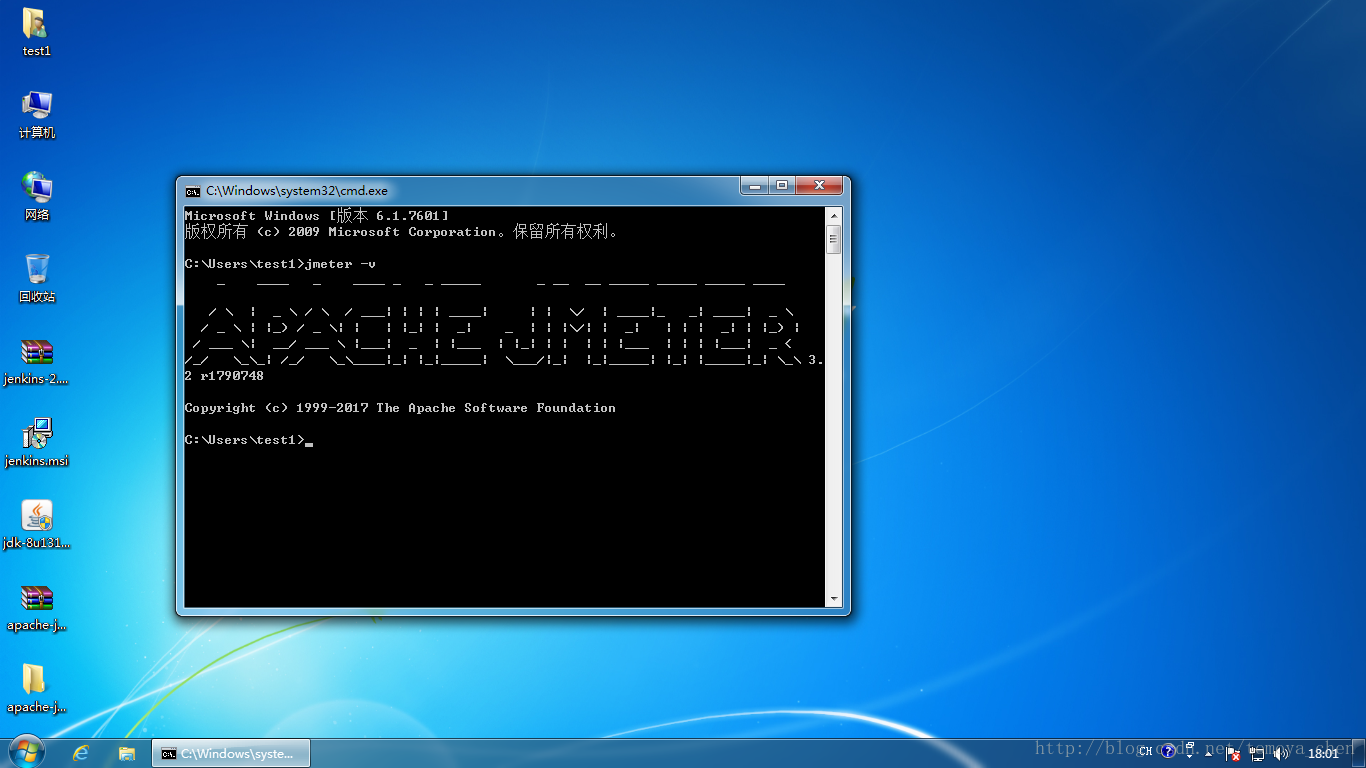Open Windows Explorer from the taskbar

[x=126, y=753]
